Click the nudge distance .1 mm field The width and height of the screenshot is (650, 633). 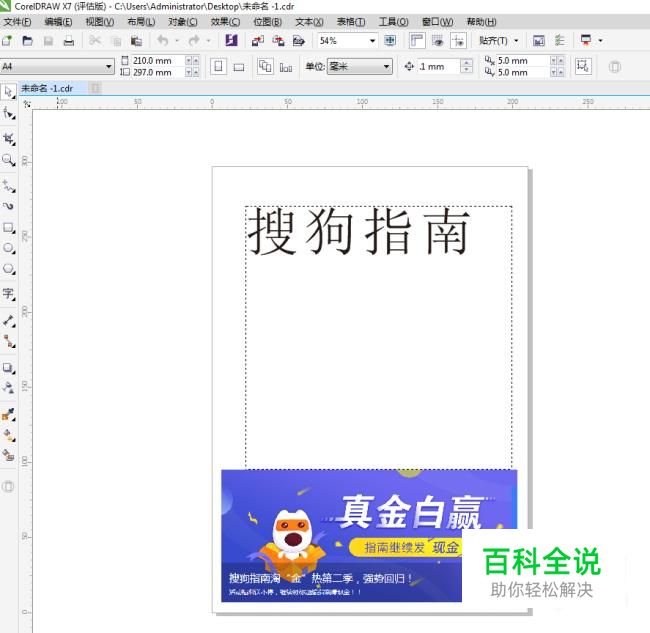click(438, 66)
